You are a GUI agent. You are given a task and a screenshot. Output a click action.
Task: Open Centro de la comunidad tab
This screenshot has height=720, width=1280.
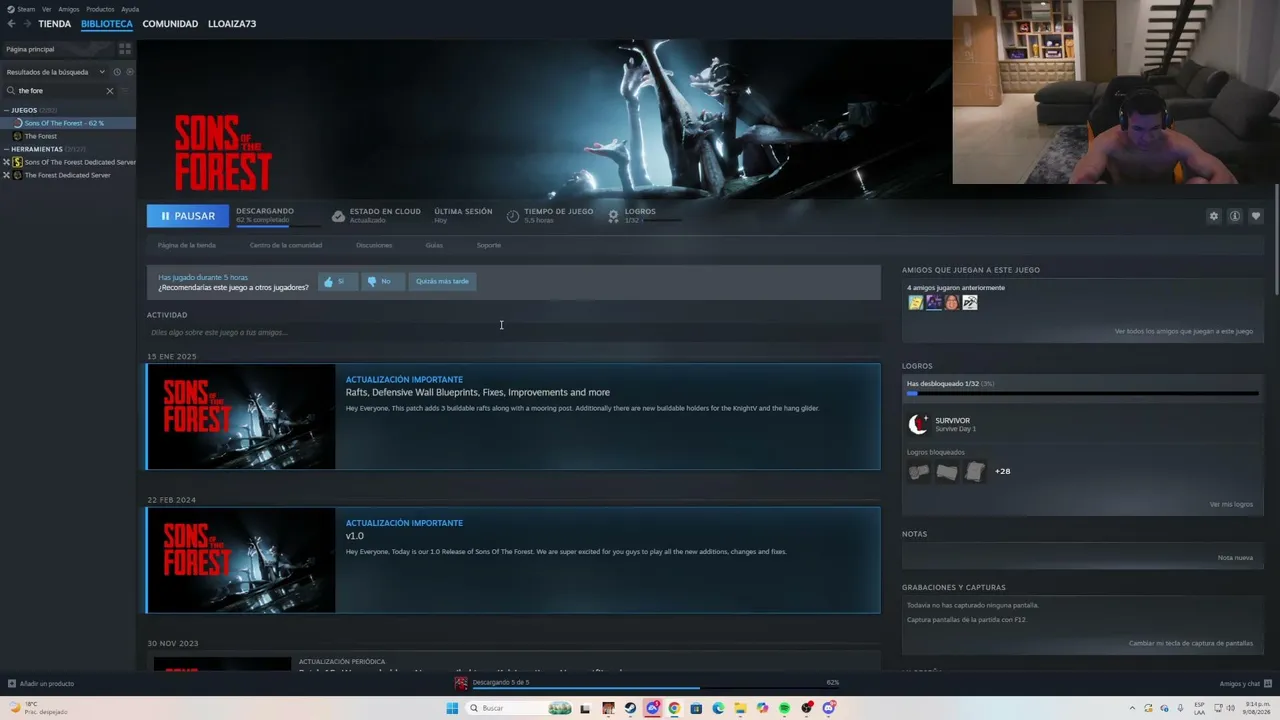(x=286, y=245)
